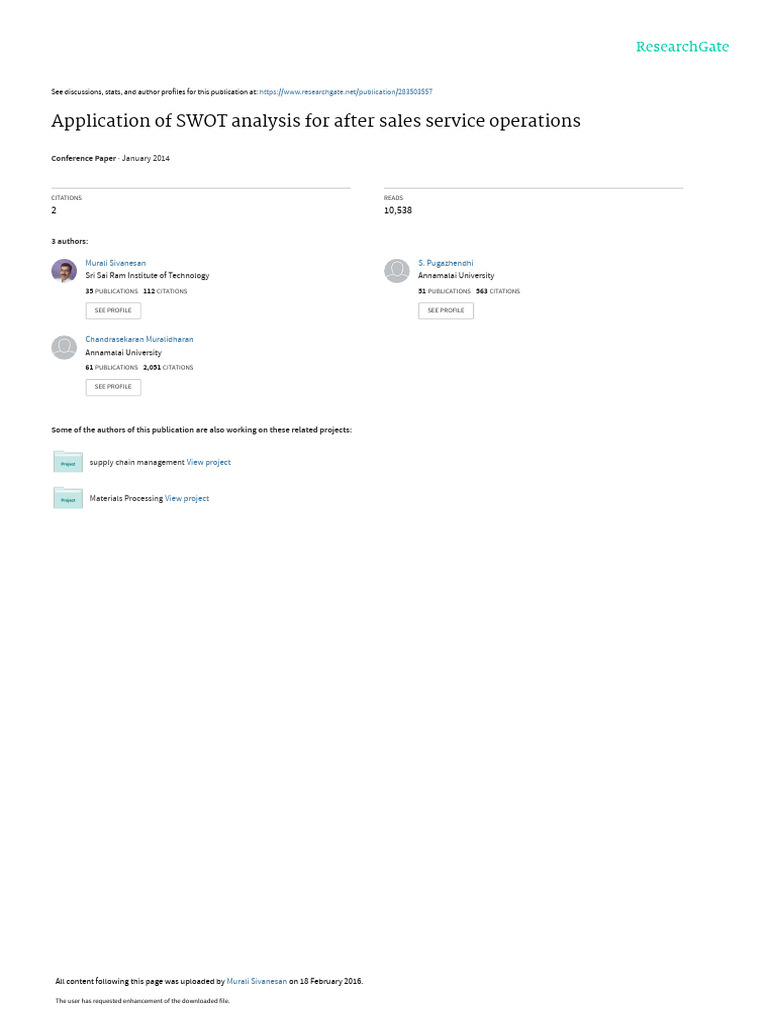Screen dimensions: 768x1024
Task: Click See Profile under Murali Sivanesan
Action: click(113, 310)
